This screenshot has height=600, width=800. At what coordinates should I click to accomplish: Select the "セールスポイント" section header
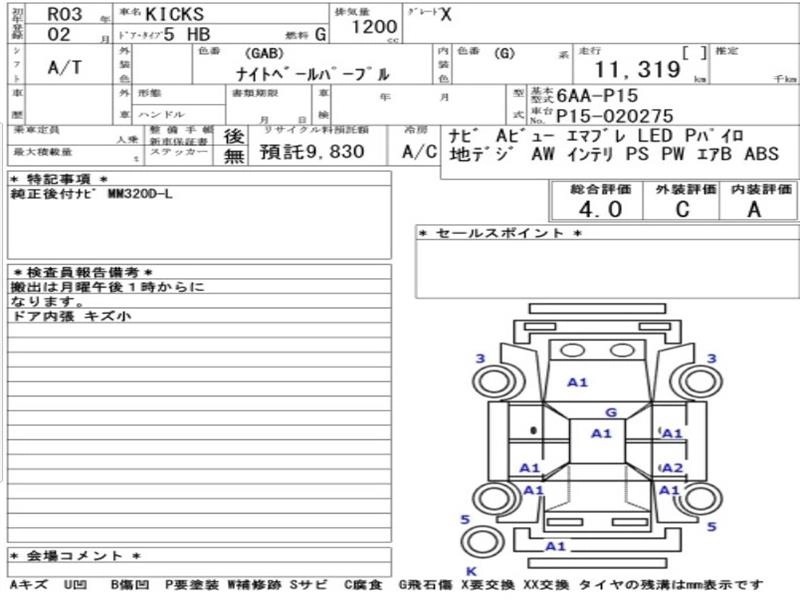[500, 233]
